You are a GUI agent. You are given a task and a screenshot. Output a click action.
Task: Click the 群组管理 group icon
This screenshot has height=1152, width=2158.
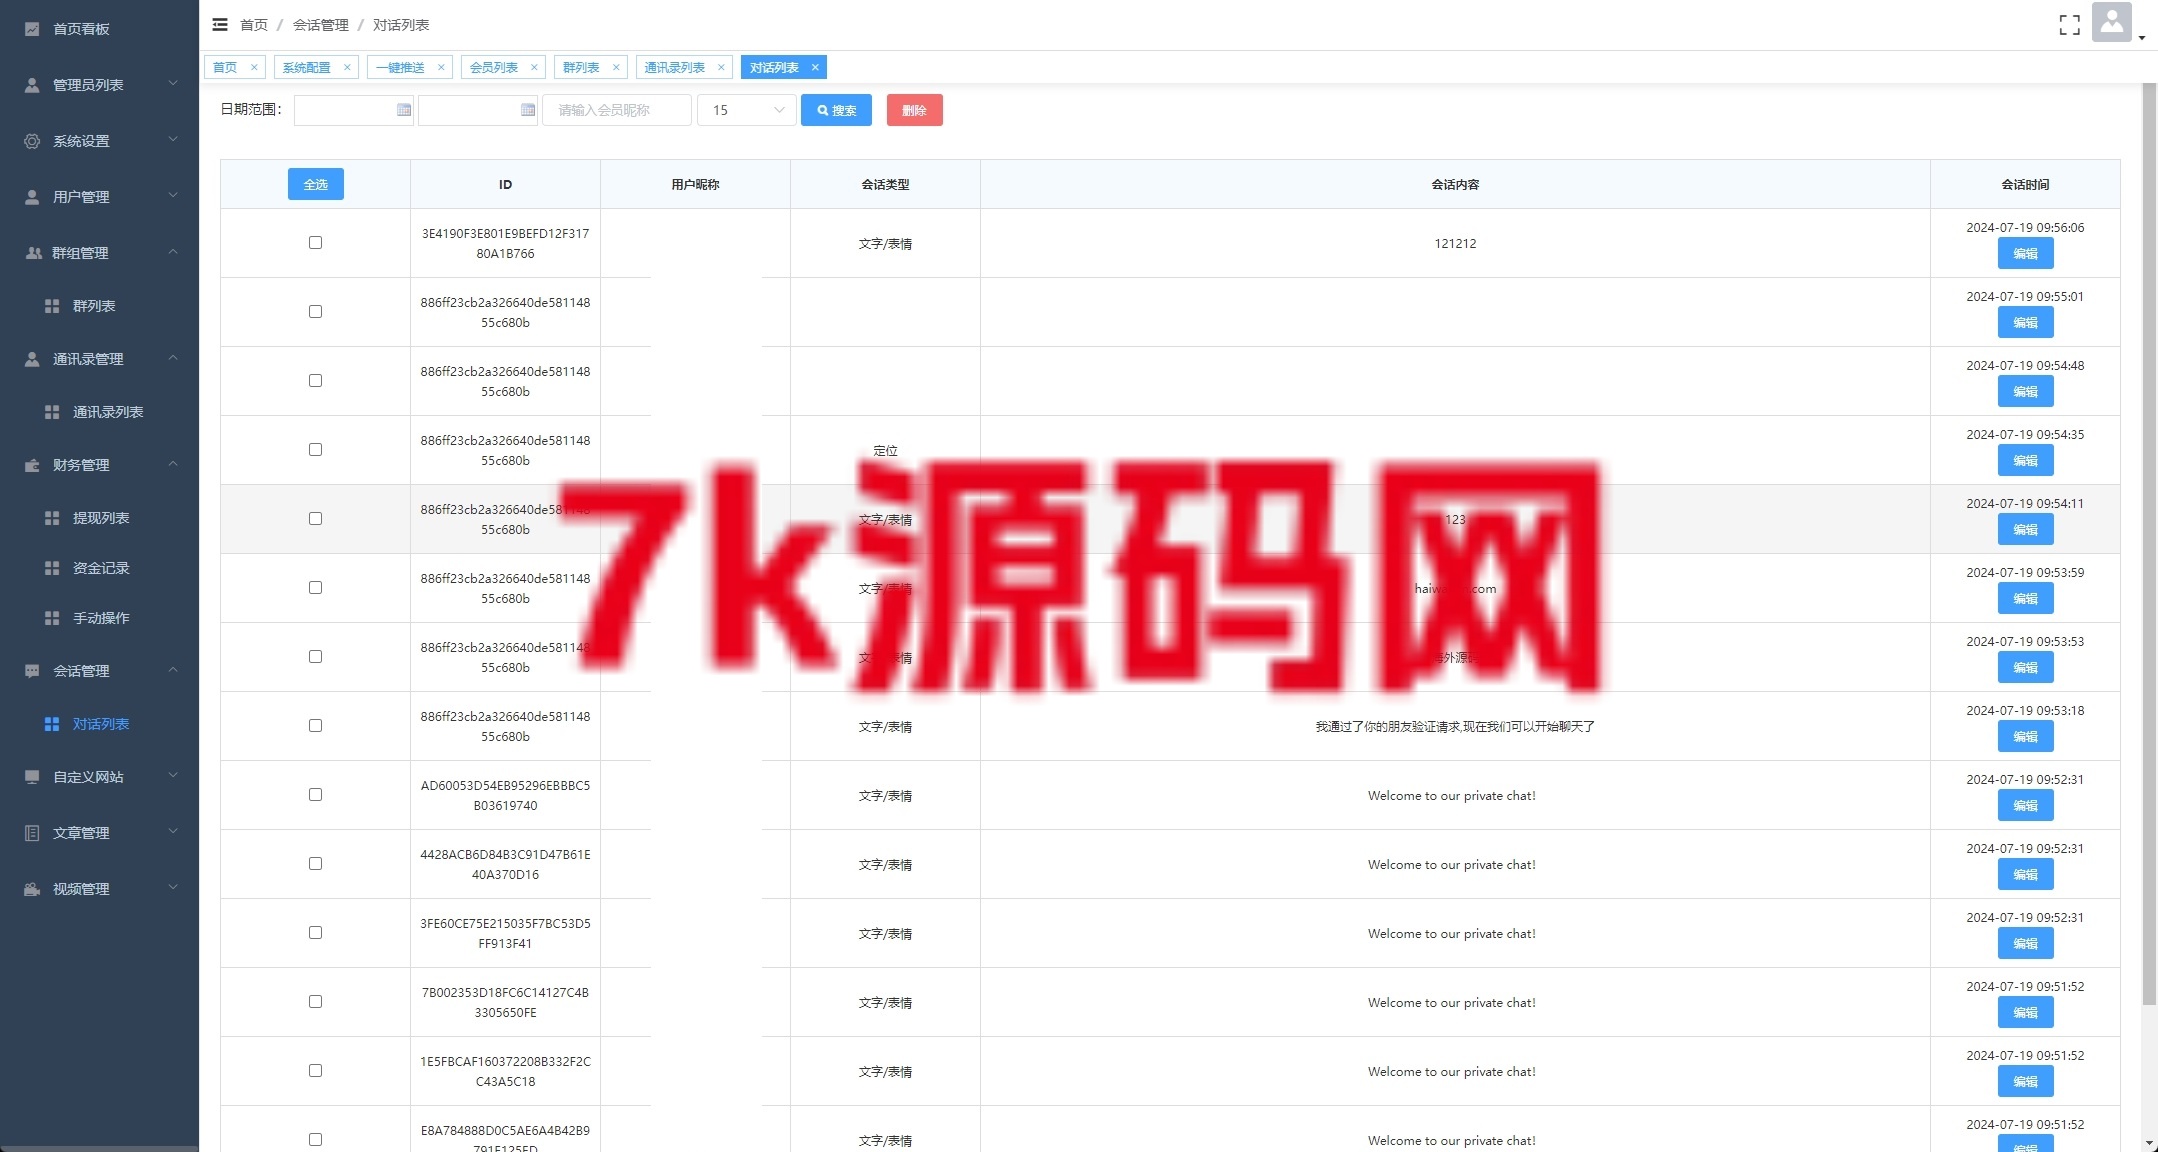pos(33,253)
